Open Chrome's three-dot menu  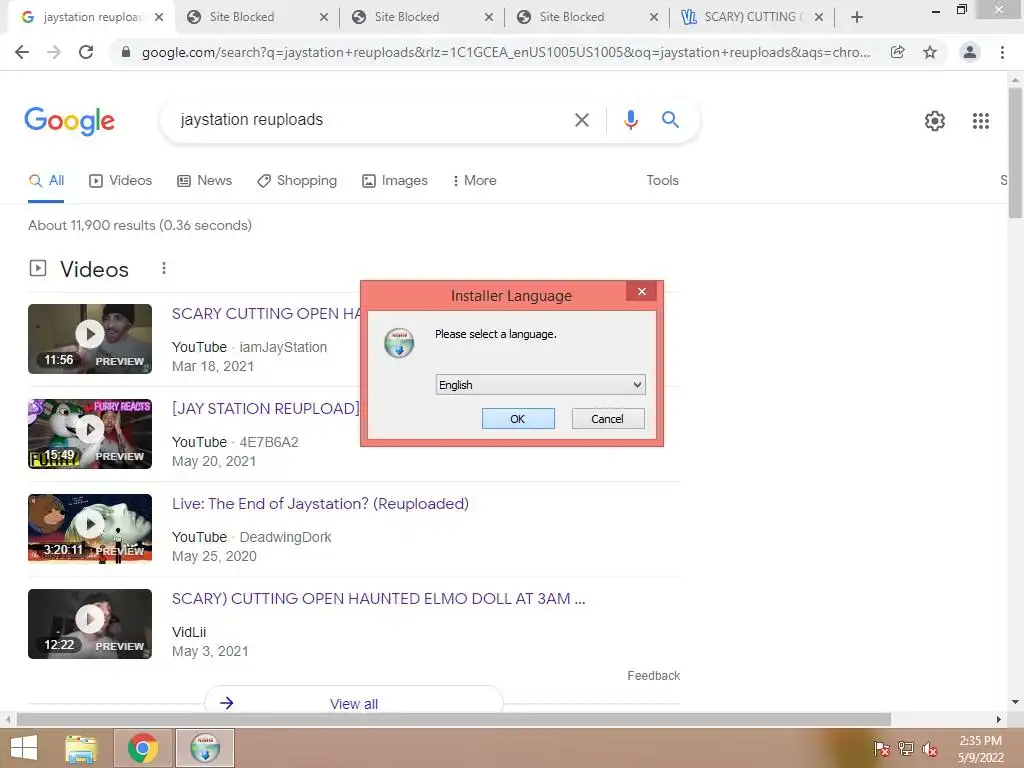click(1002, 52)
